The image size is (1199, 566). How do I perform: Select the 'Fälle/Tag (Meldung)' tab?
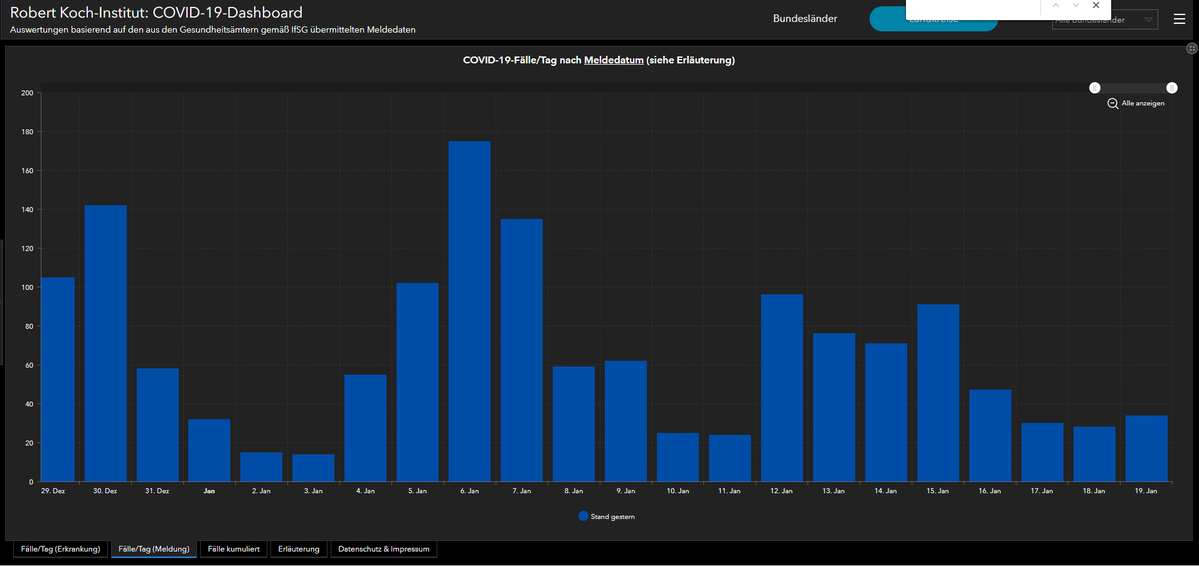coord(154,549)
